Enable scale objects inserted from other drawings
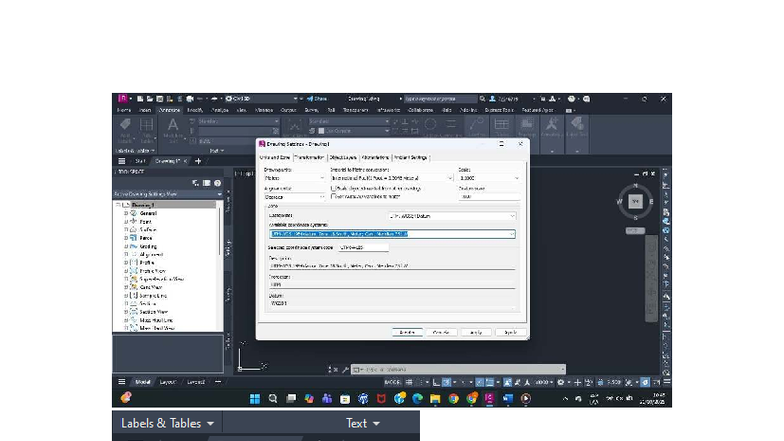The width and height of the screenshot is (784, 441). 333,187
